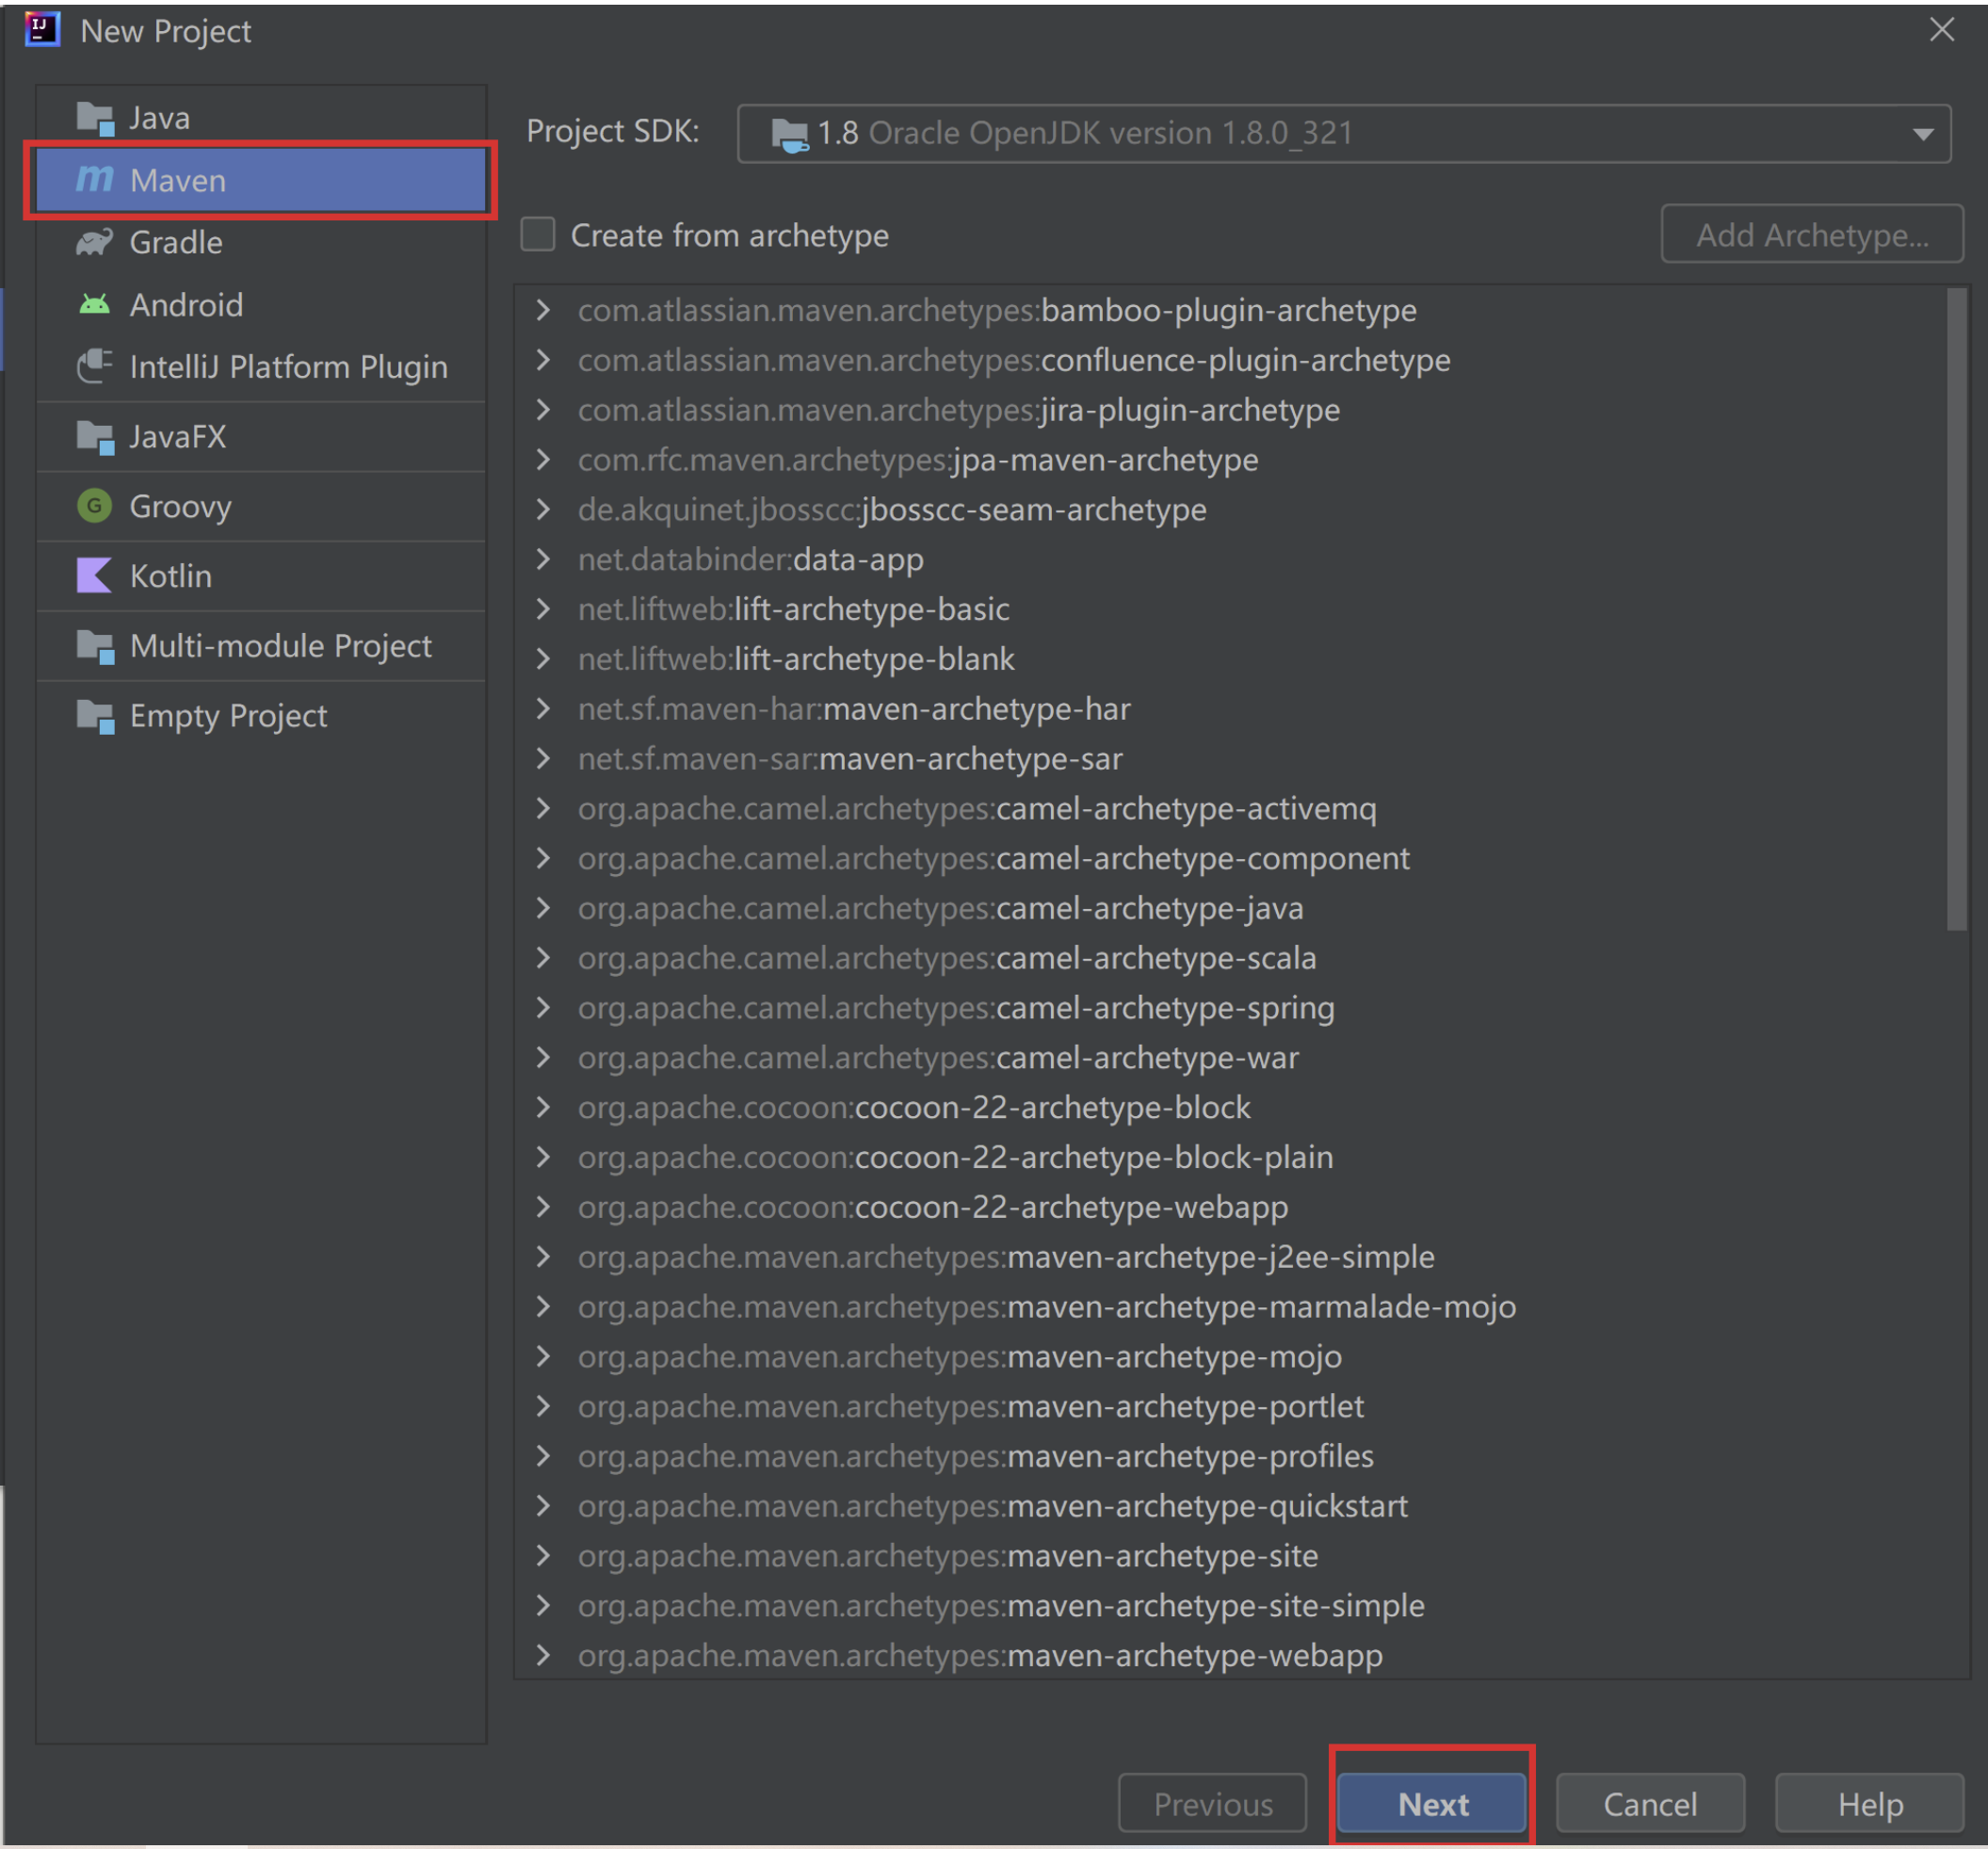Viewport: 1988px width, 1849px height.
Task: Click the Empty Project folder icon
Action: (x=95, y=716)
